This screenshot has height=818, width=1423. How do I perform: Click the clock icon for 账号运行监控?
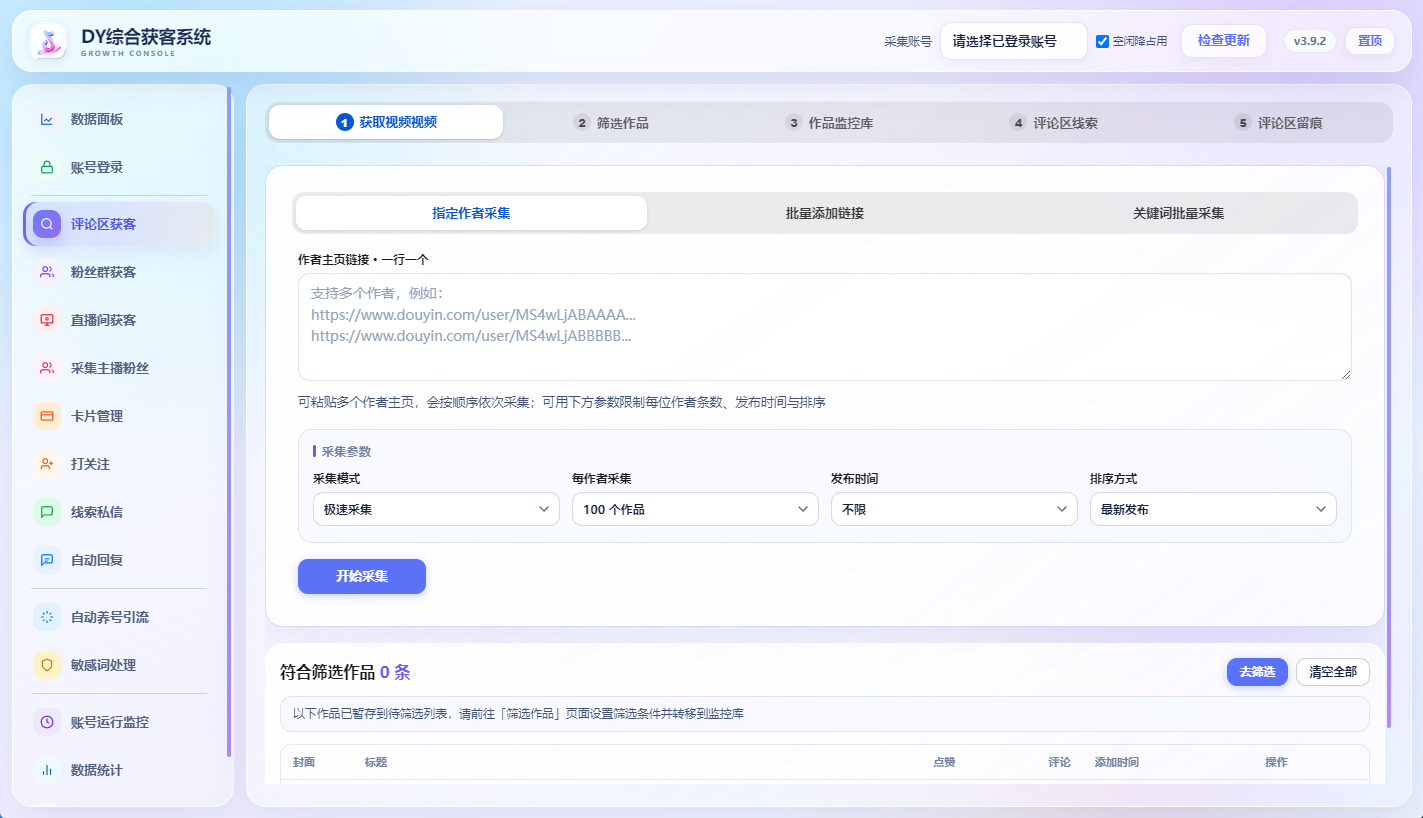(47, 722)
